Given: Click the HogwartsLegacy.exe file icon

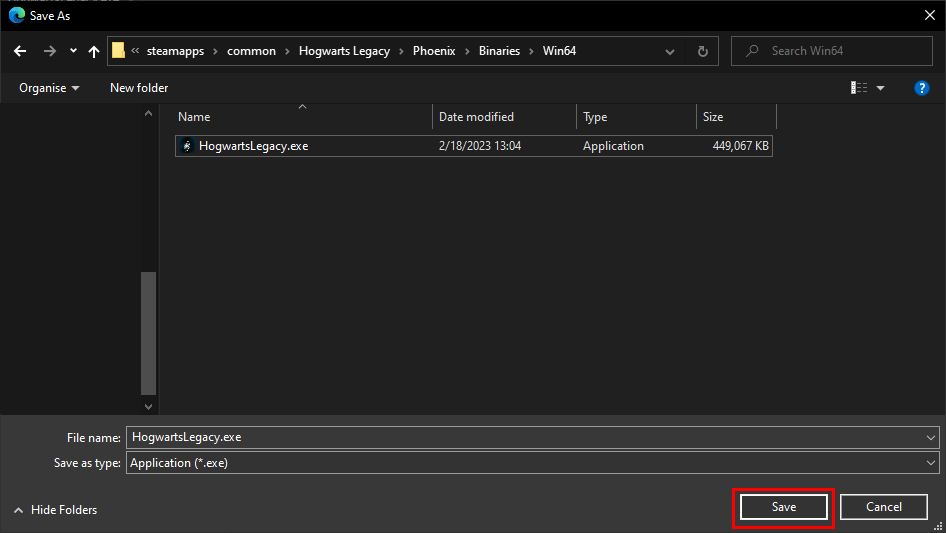Looking at the screenshot, I should click(x=186, y=146).
